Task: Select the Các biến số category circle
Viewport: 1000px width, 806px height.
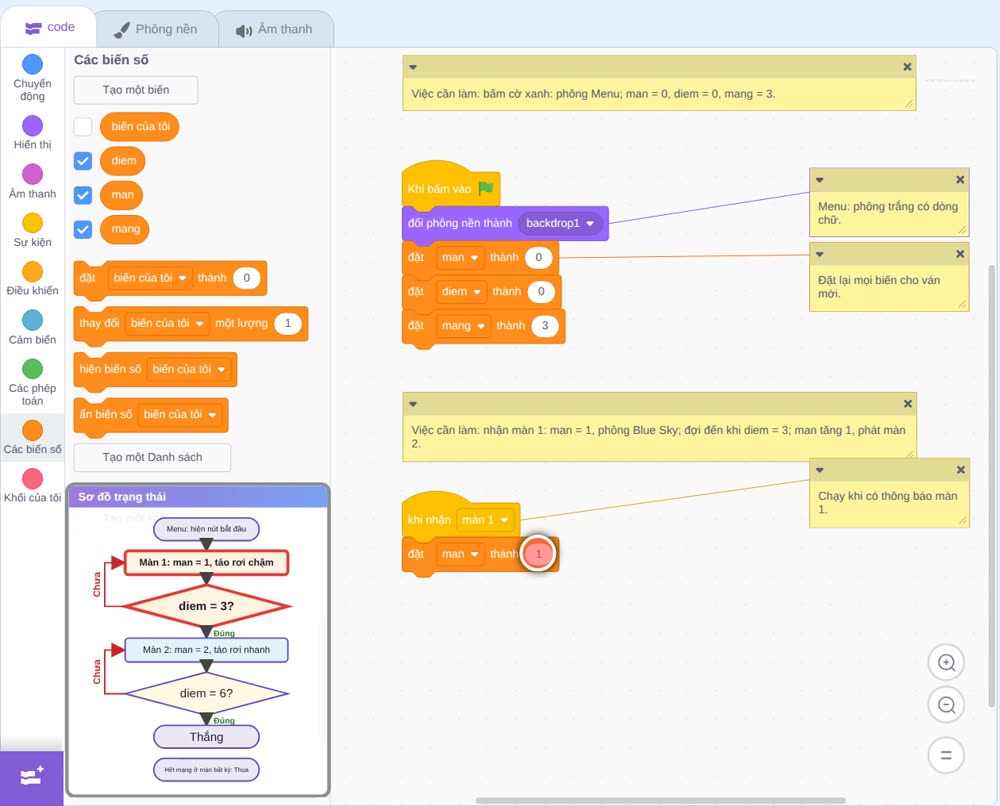Action: click(x=33, y=430)
